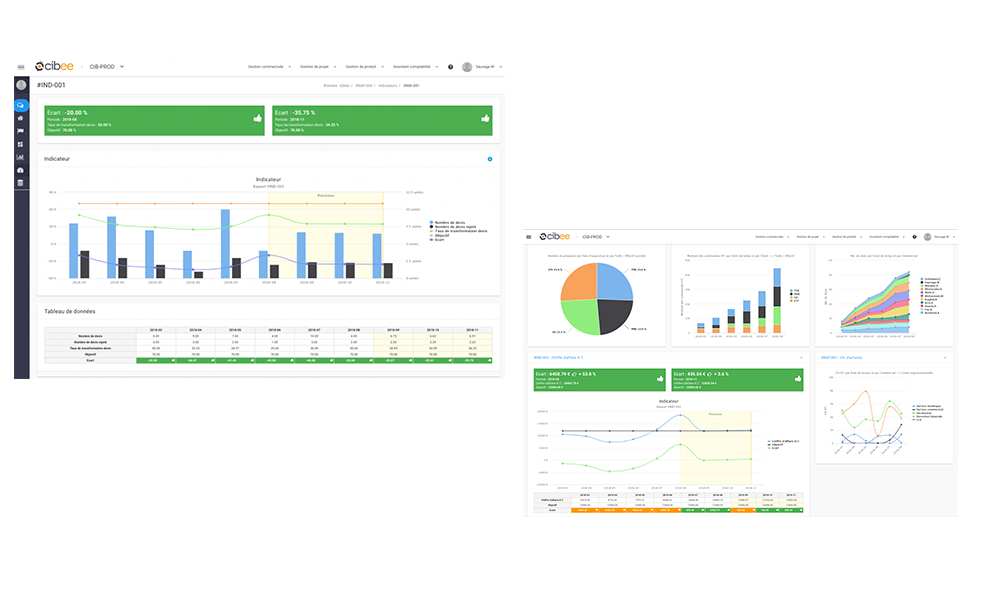This screenshot has width=1000, height=600.
Task: Open 'Assistant comptabilité' menu in left window
Action: tap(414, 67)
